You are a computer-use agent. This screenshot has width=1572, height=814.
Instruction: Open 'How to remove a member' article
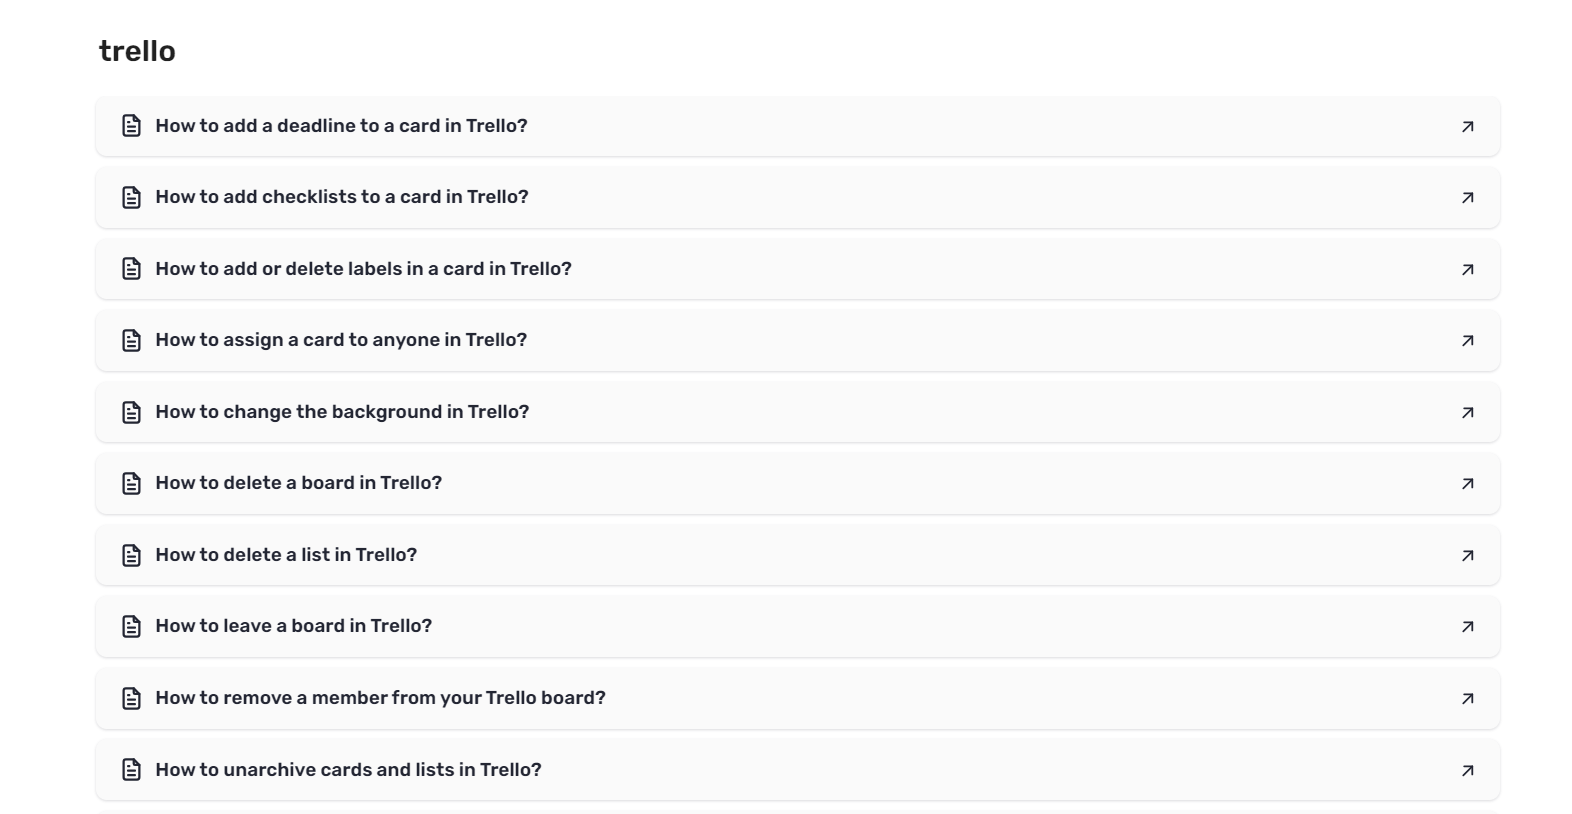coord(797,698)
